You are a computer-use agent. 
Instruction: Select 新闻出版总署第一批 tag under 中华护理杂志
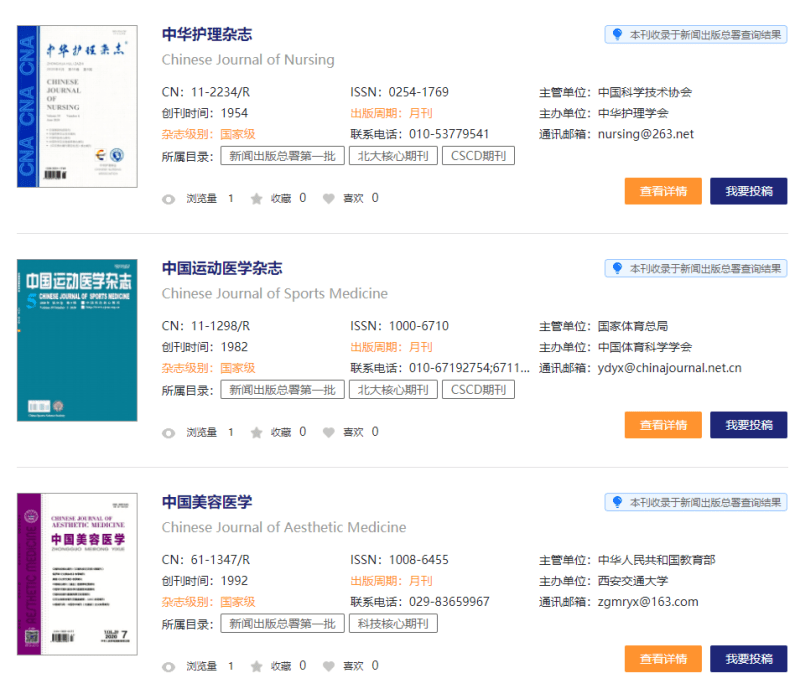[282, 156]
